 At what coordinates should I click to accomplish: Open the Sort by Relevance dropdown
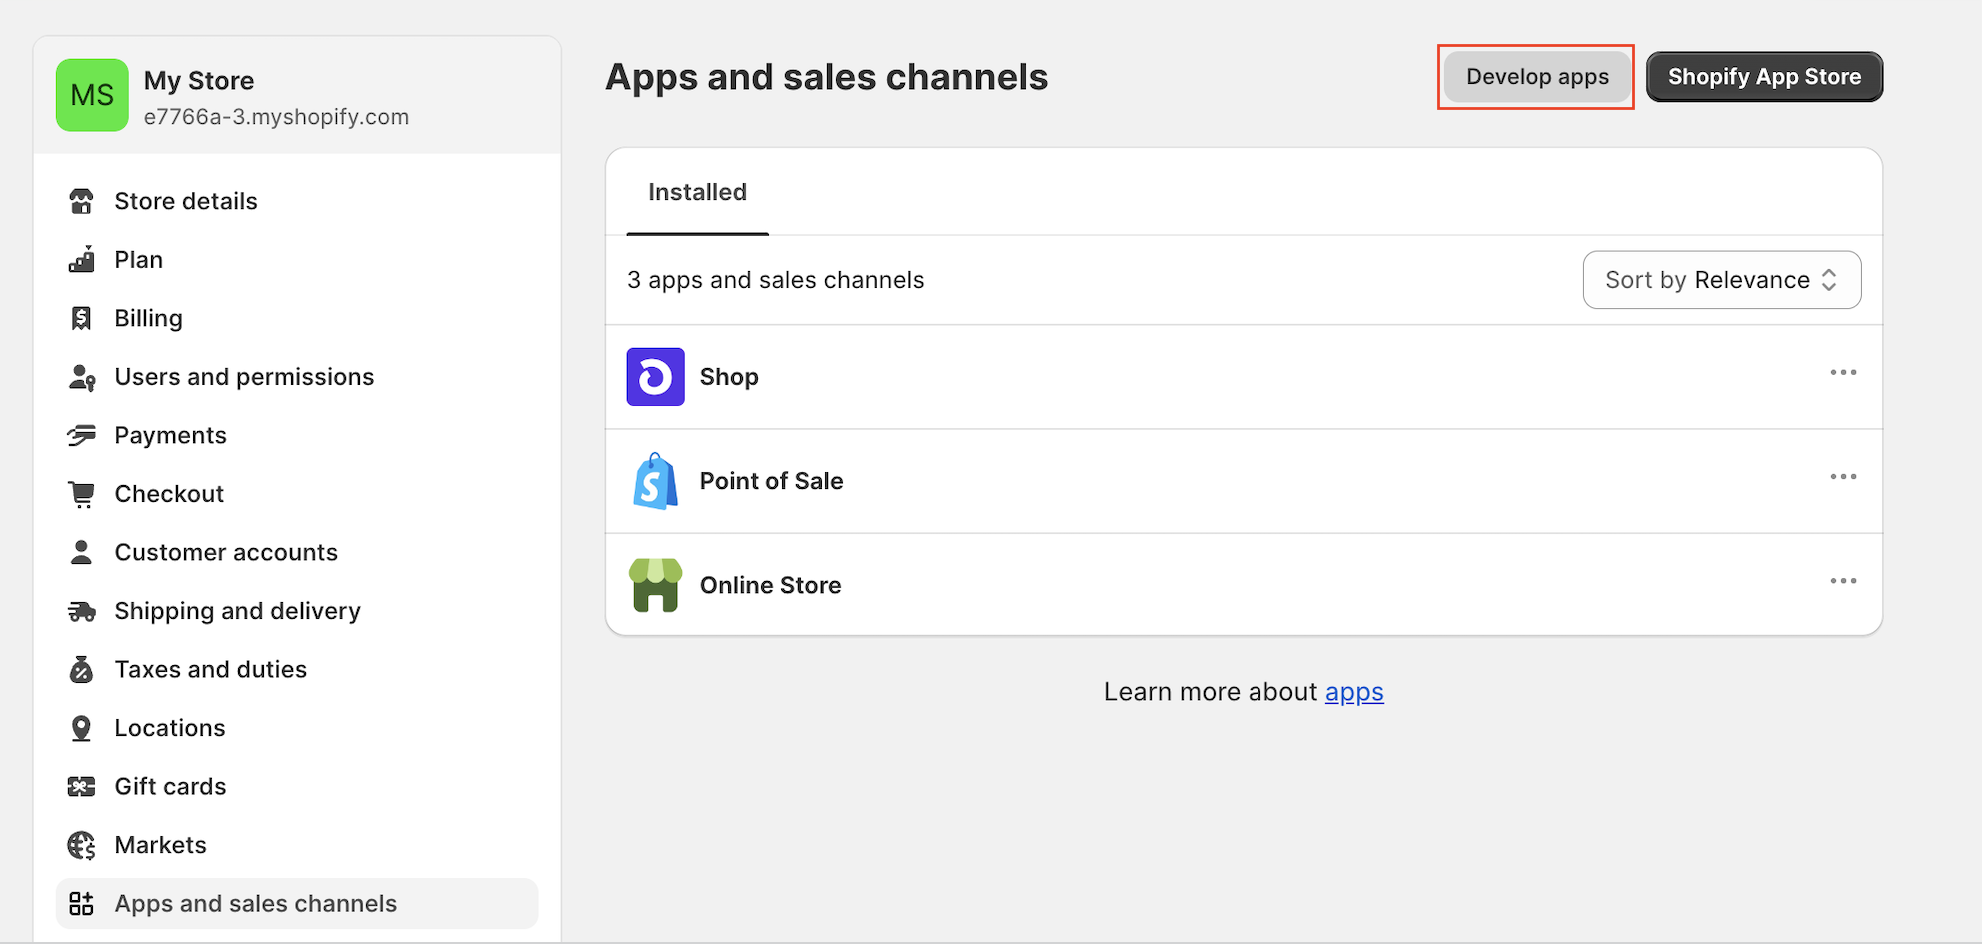(1721, 280)
